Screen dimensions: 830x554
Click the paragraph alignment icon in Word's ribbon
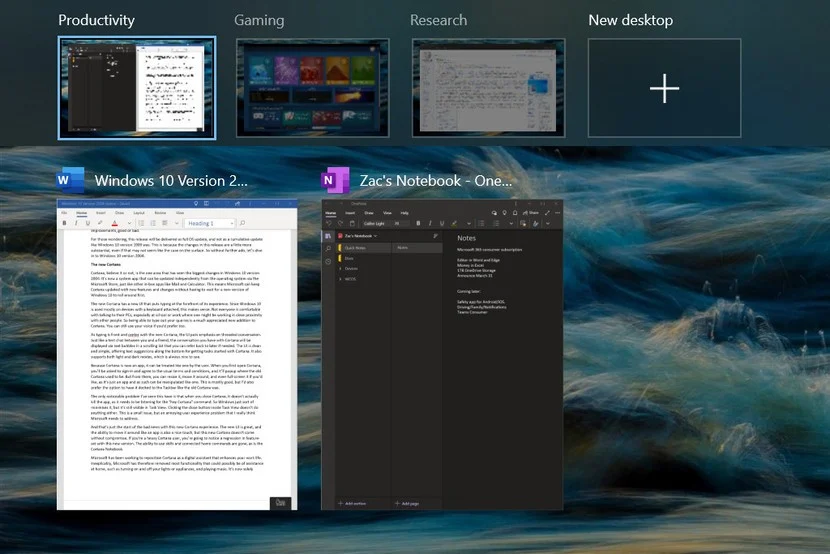(x=165, y=223)
